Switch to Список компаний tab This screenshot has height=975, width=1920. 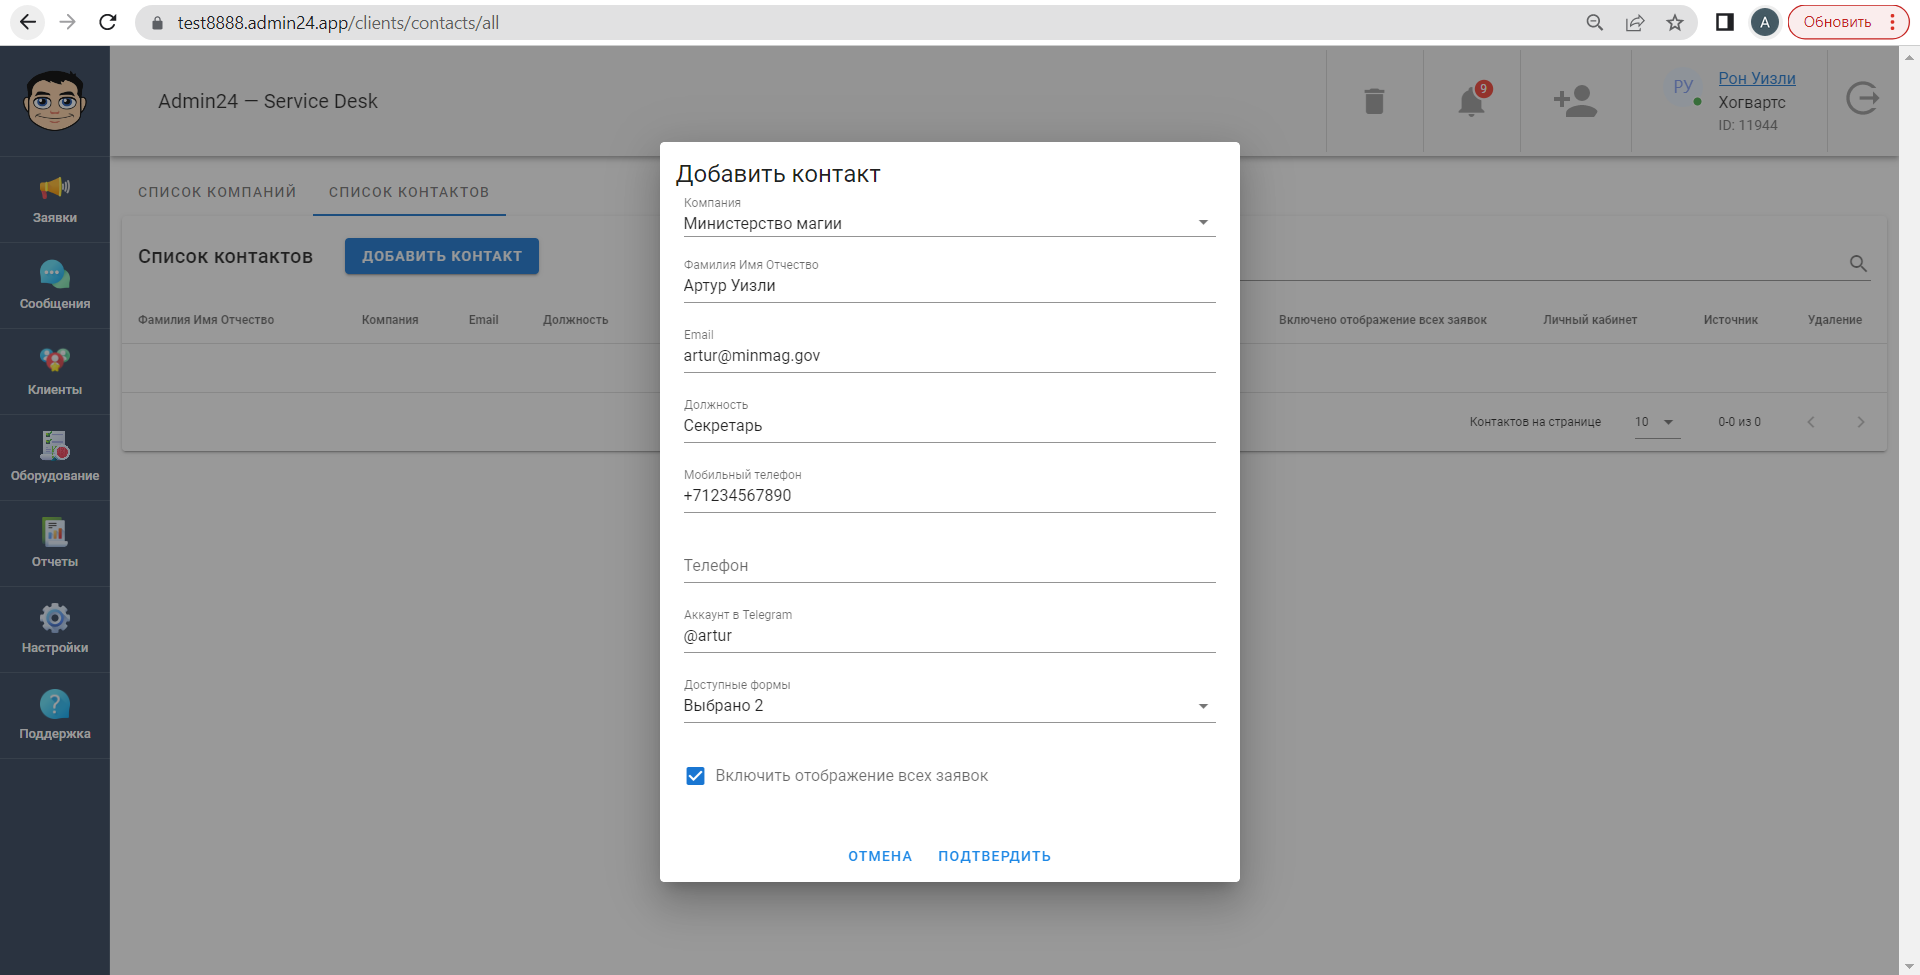click(x=217, y=192)
